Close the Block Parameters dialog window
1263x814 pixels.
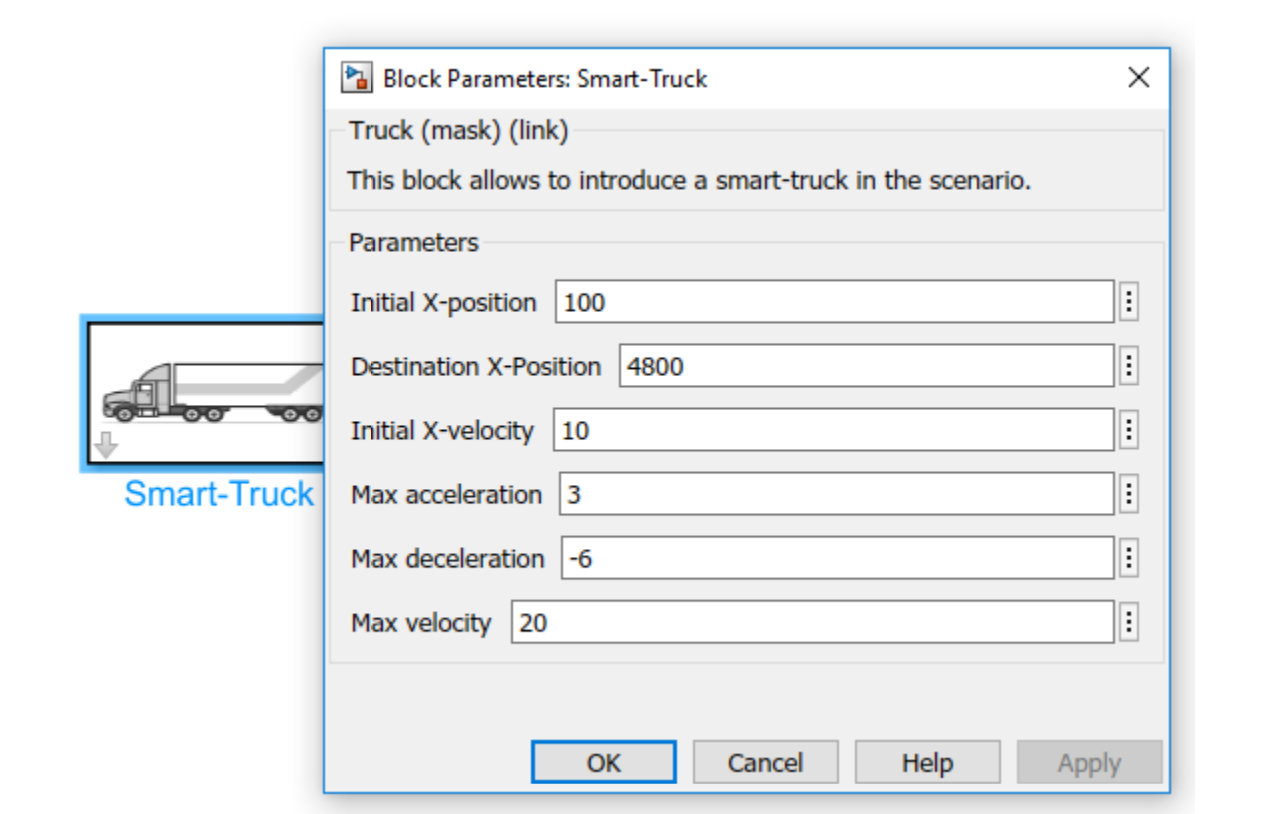pos(1138,78)
